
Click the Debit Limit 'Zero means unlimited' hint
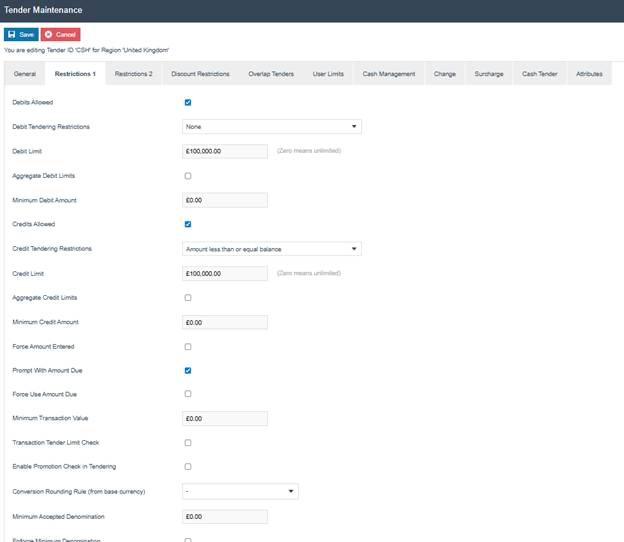click(x=309, y=151)
